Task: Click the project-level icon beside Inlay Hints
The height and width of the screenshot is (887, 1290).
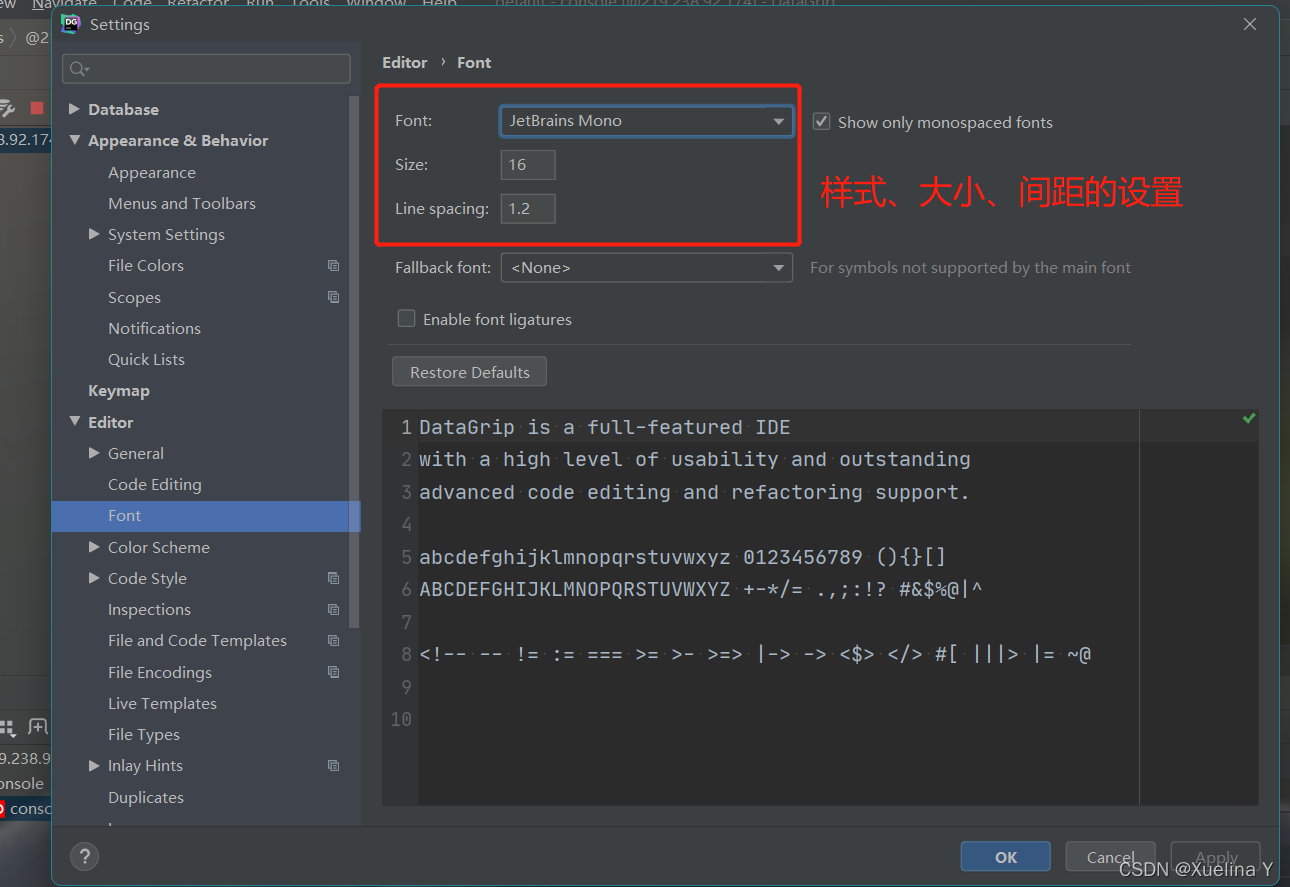Action: 334,766
